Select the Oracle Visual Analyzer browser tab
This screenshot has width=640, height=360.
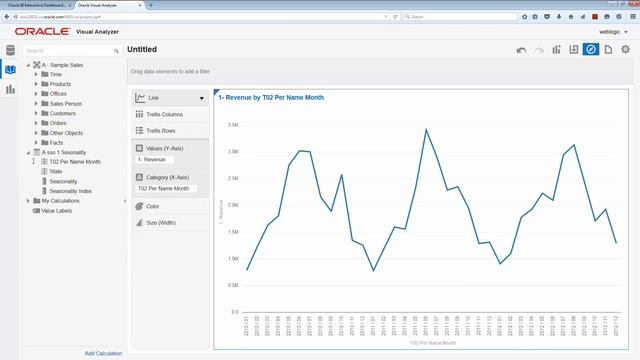[107, 5]
